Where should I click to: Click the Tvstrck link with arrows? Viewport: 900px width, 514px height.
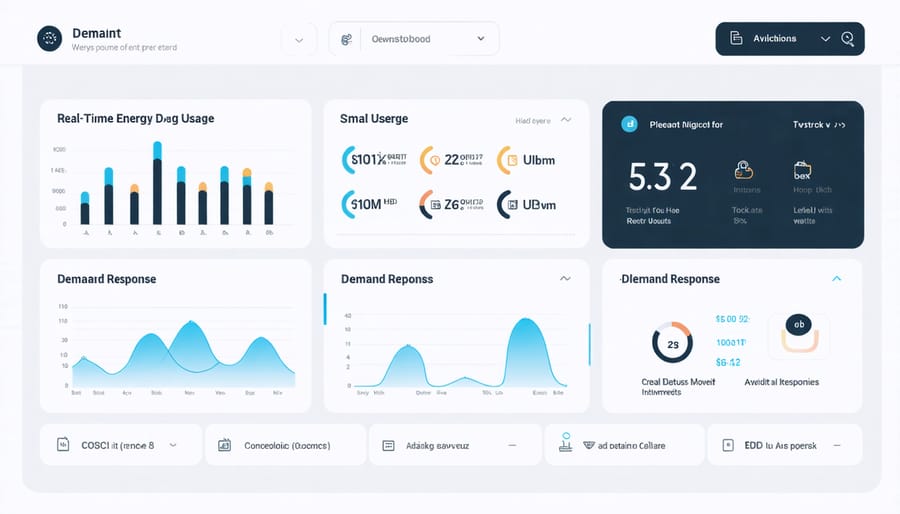[x=819, y=124]
